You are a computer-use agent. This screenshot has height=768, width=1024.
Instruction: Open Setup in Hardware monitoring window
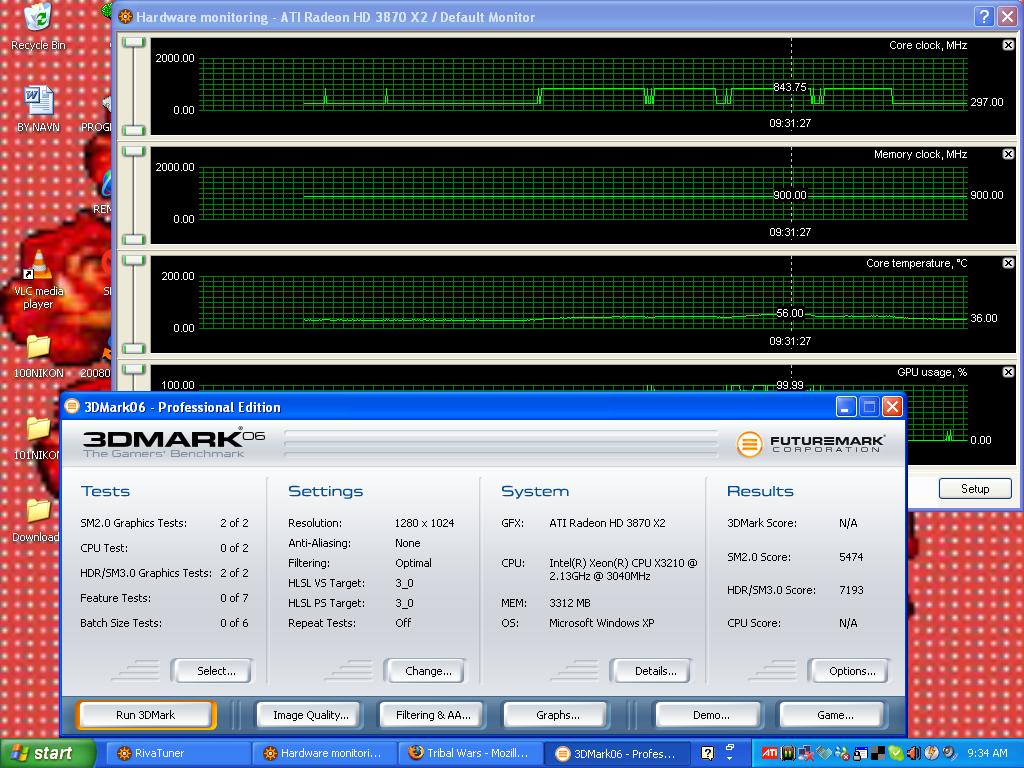[975, 489]
